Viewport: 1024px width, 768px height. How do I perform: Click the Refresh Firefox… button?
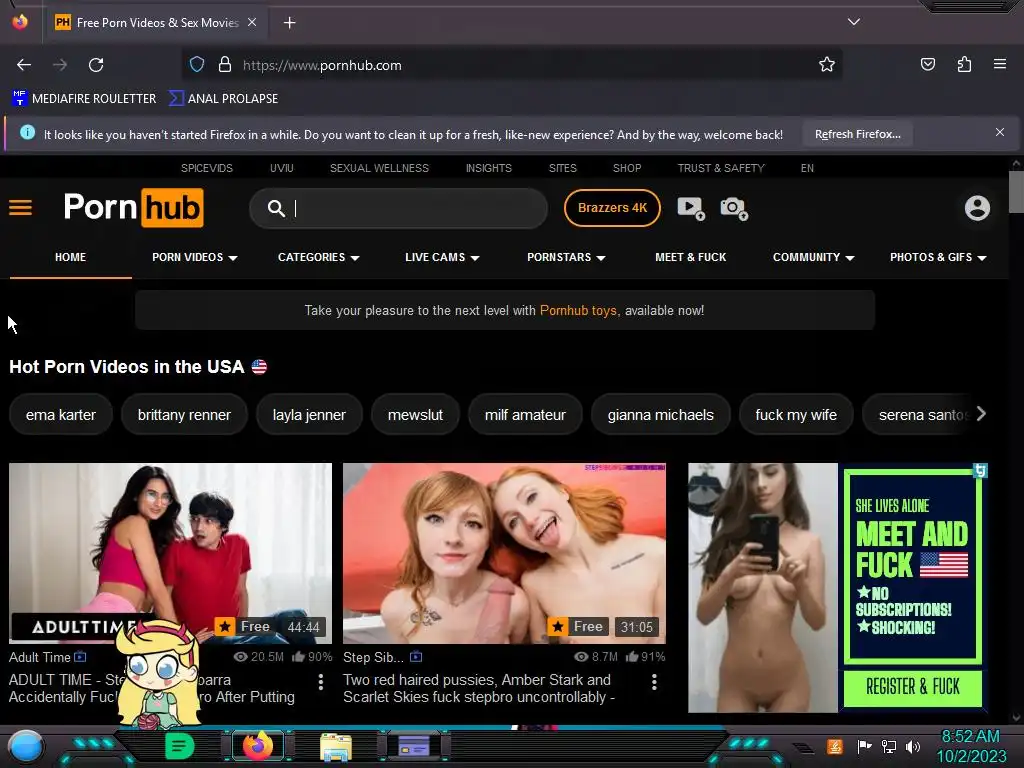[x=857, y=134]
